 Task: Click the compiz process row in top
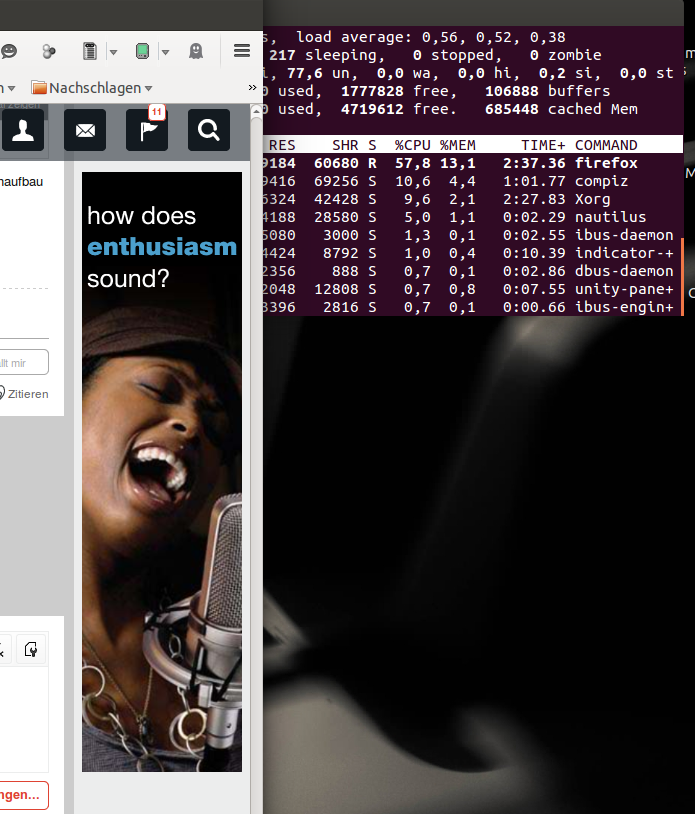[473, 181]
